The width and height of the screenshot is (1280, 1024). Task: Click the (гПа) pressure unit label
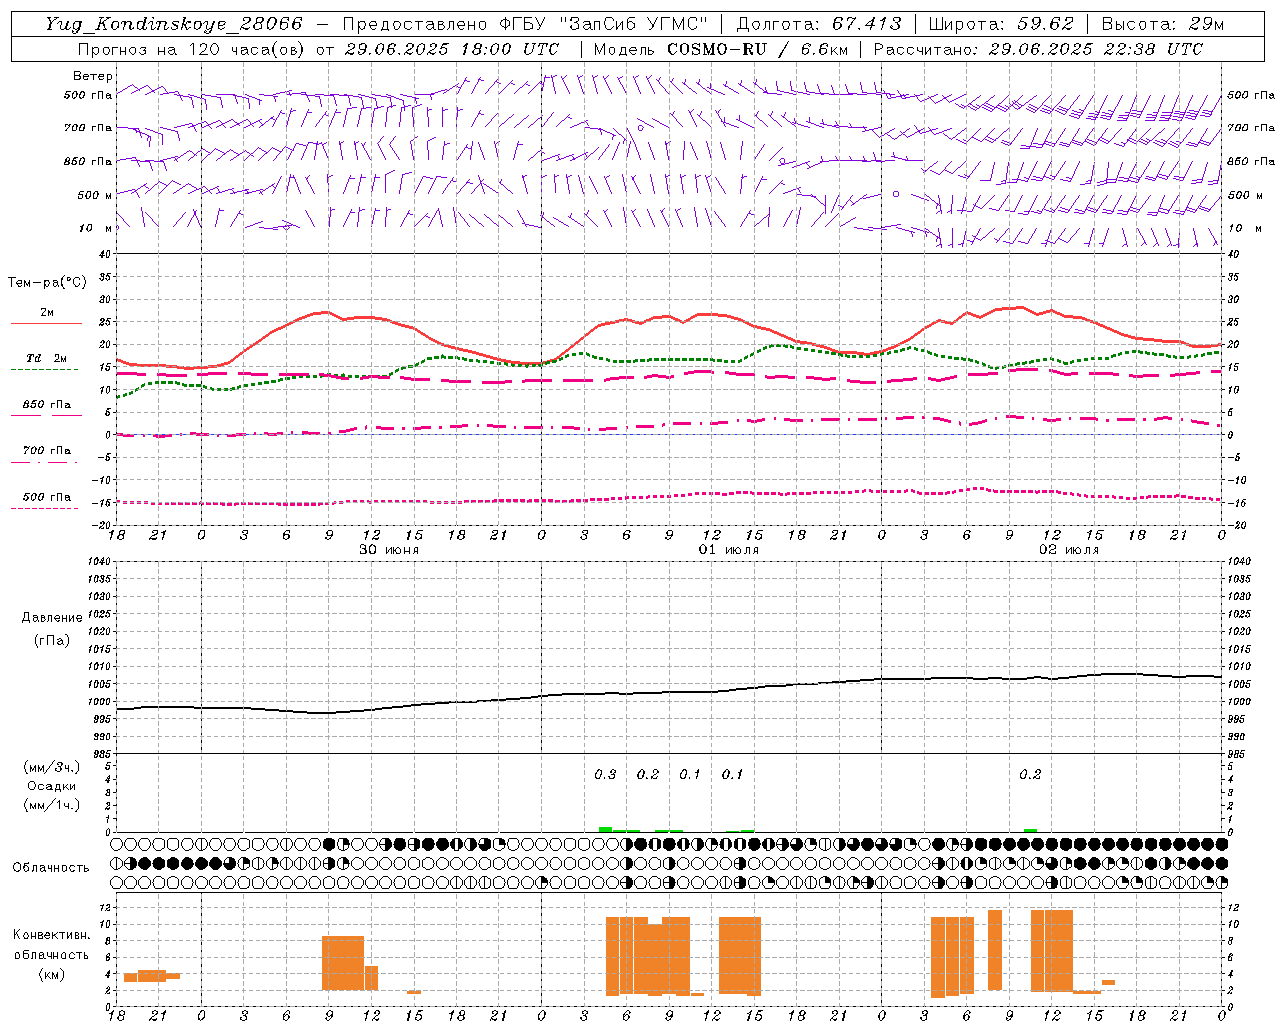click(51, 641)
